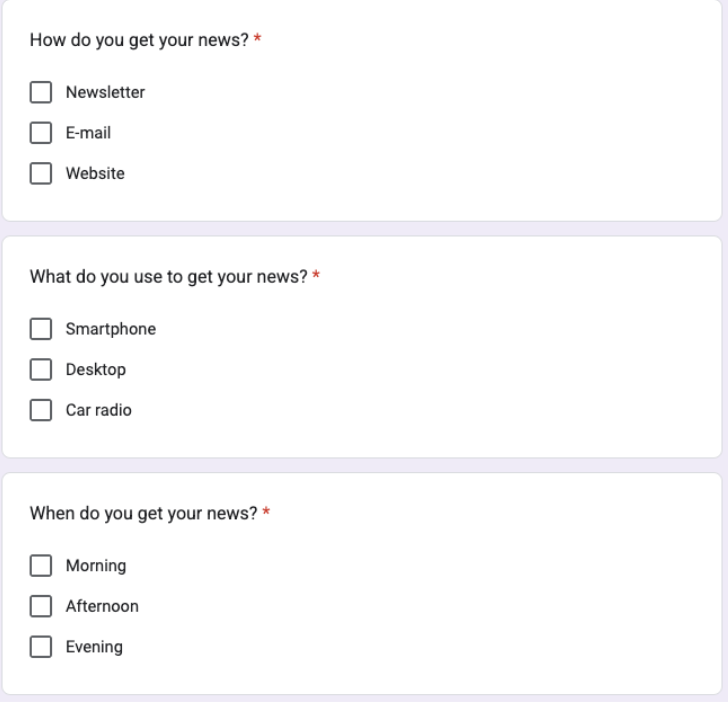
Task: Click the 'How do you get your news?' heading
Action: point(139,40)
